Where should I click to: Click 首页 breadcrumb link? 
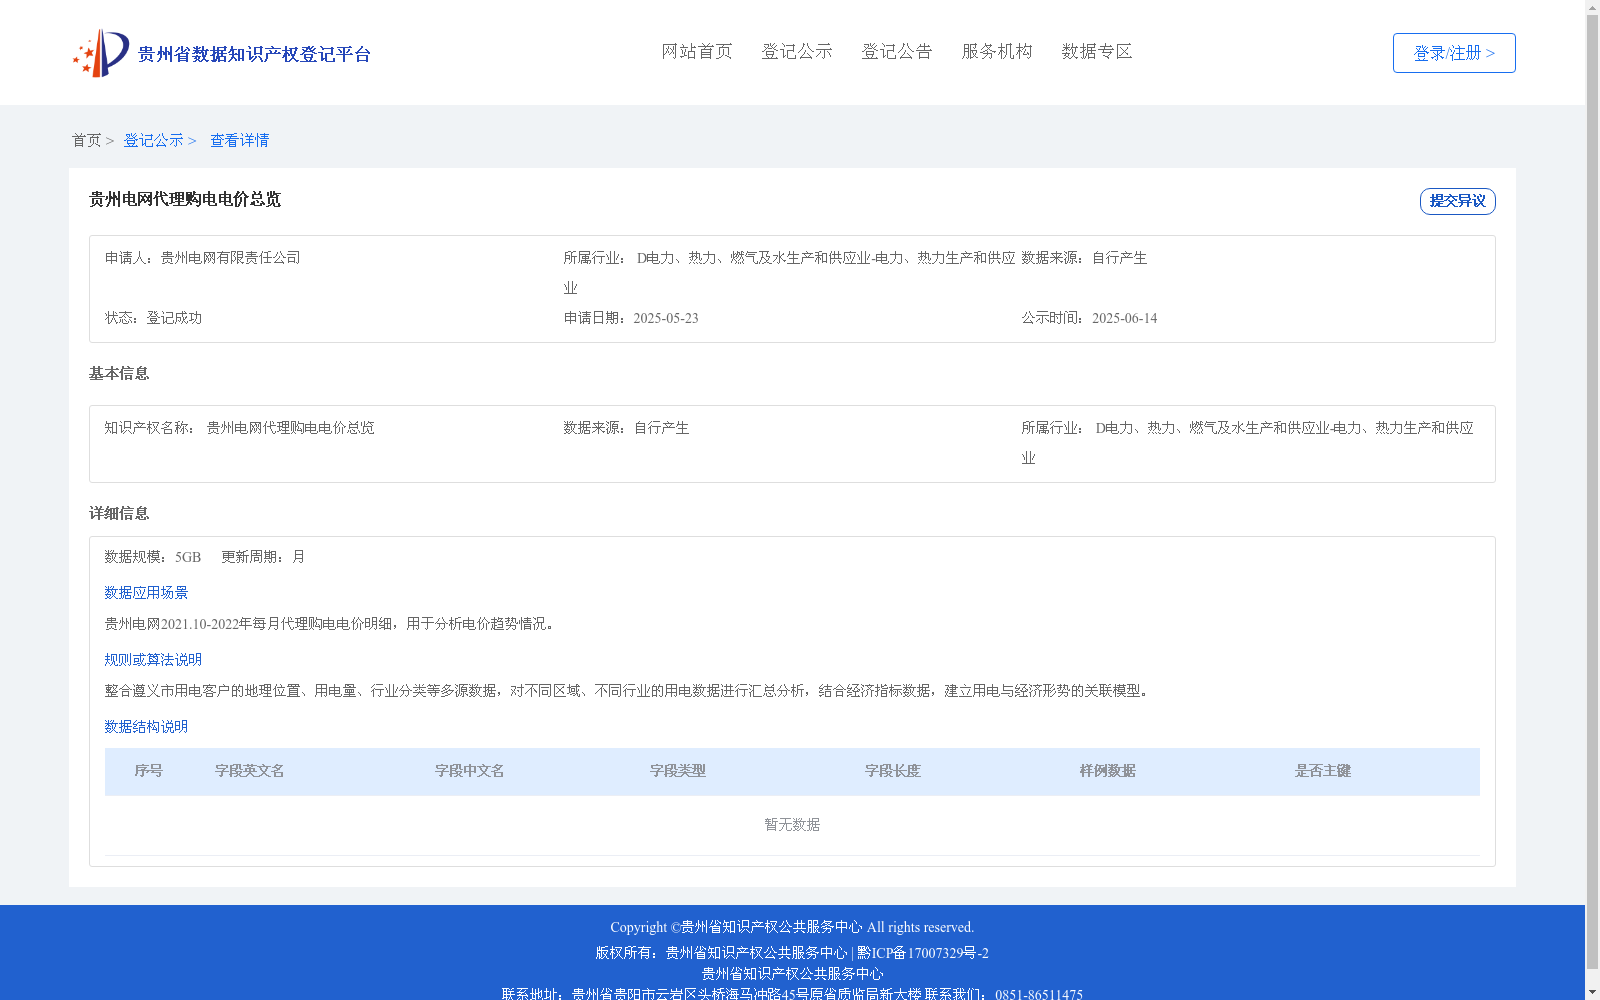(x=86, y=140)
